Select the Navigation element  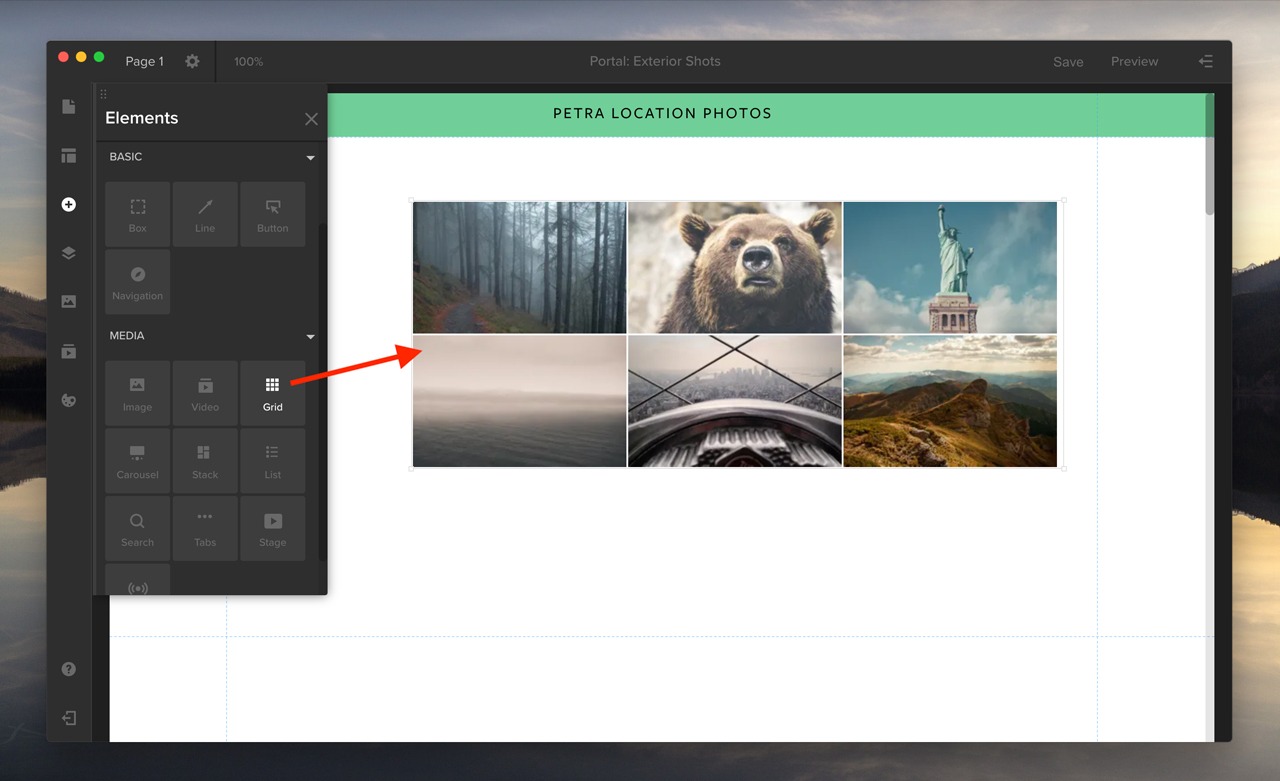[138, 282]
